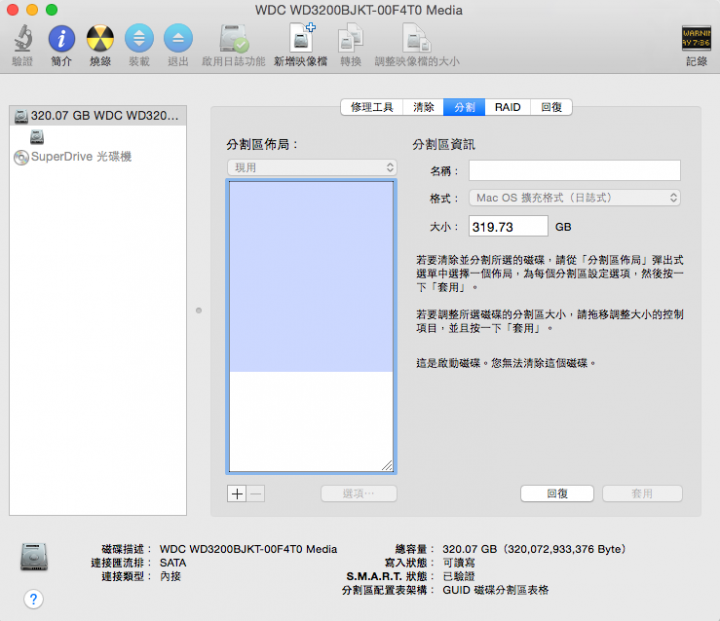Click the sidebar divider dot handle
Image resolution: width=720 pixels, height=621 pixels.
pos(199,310)
